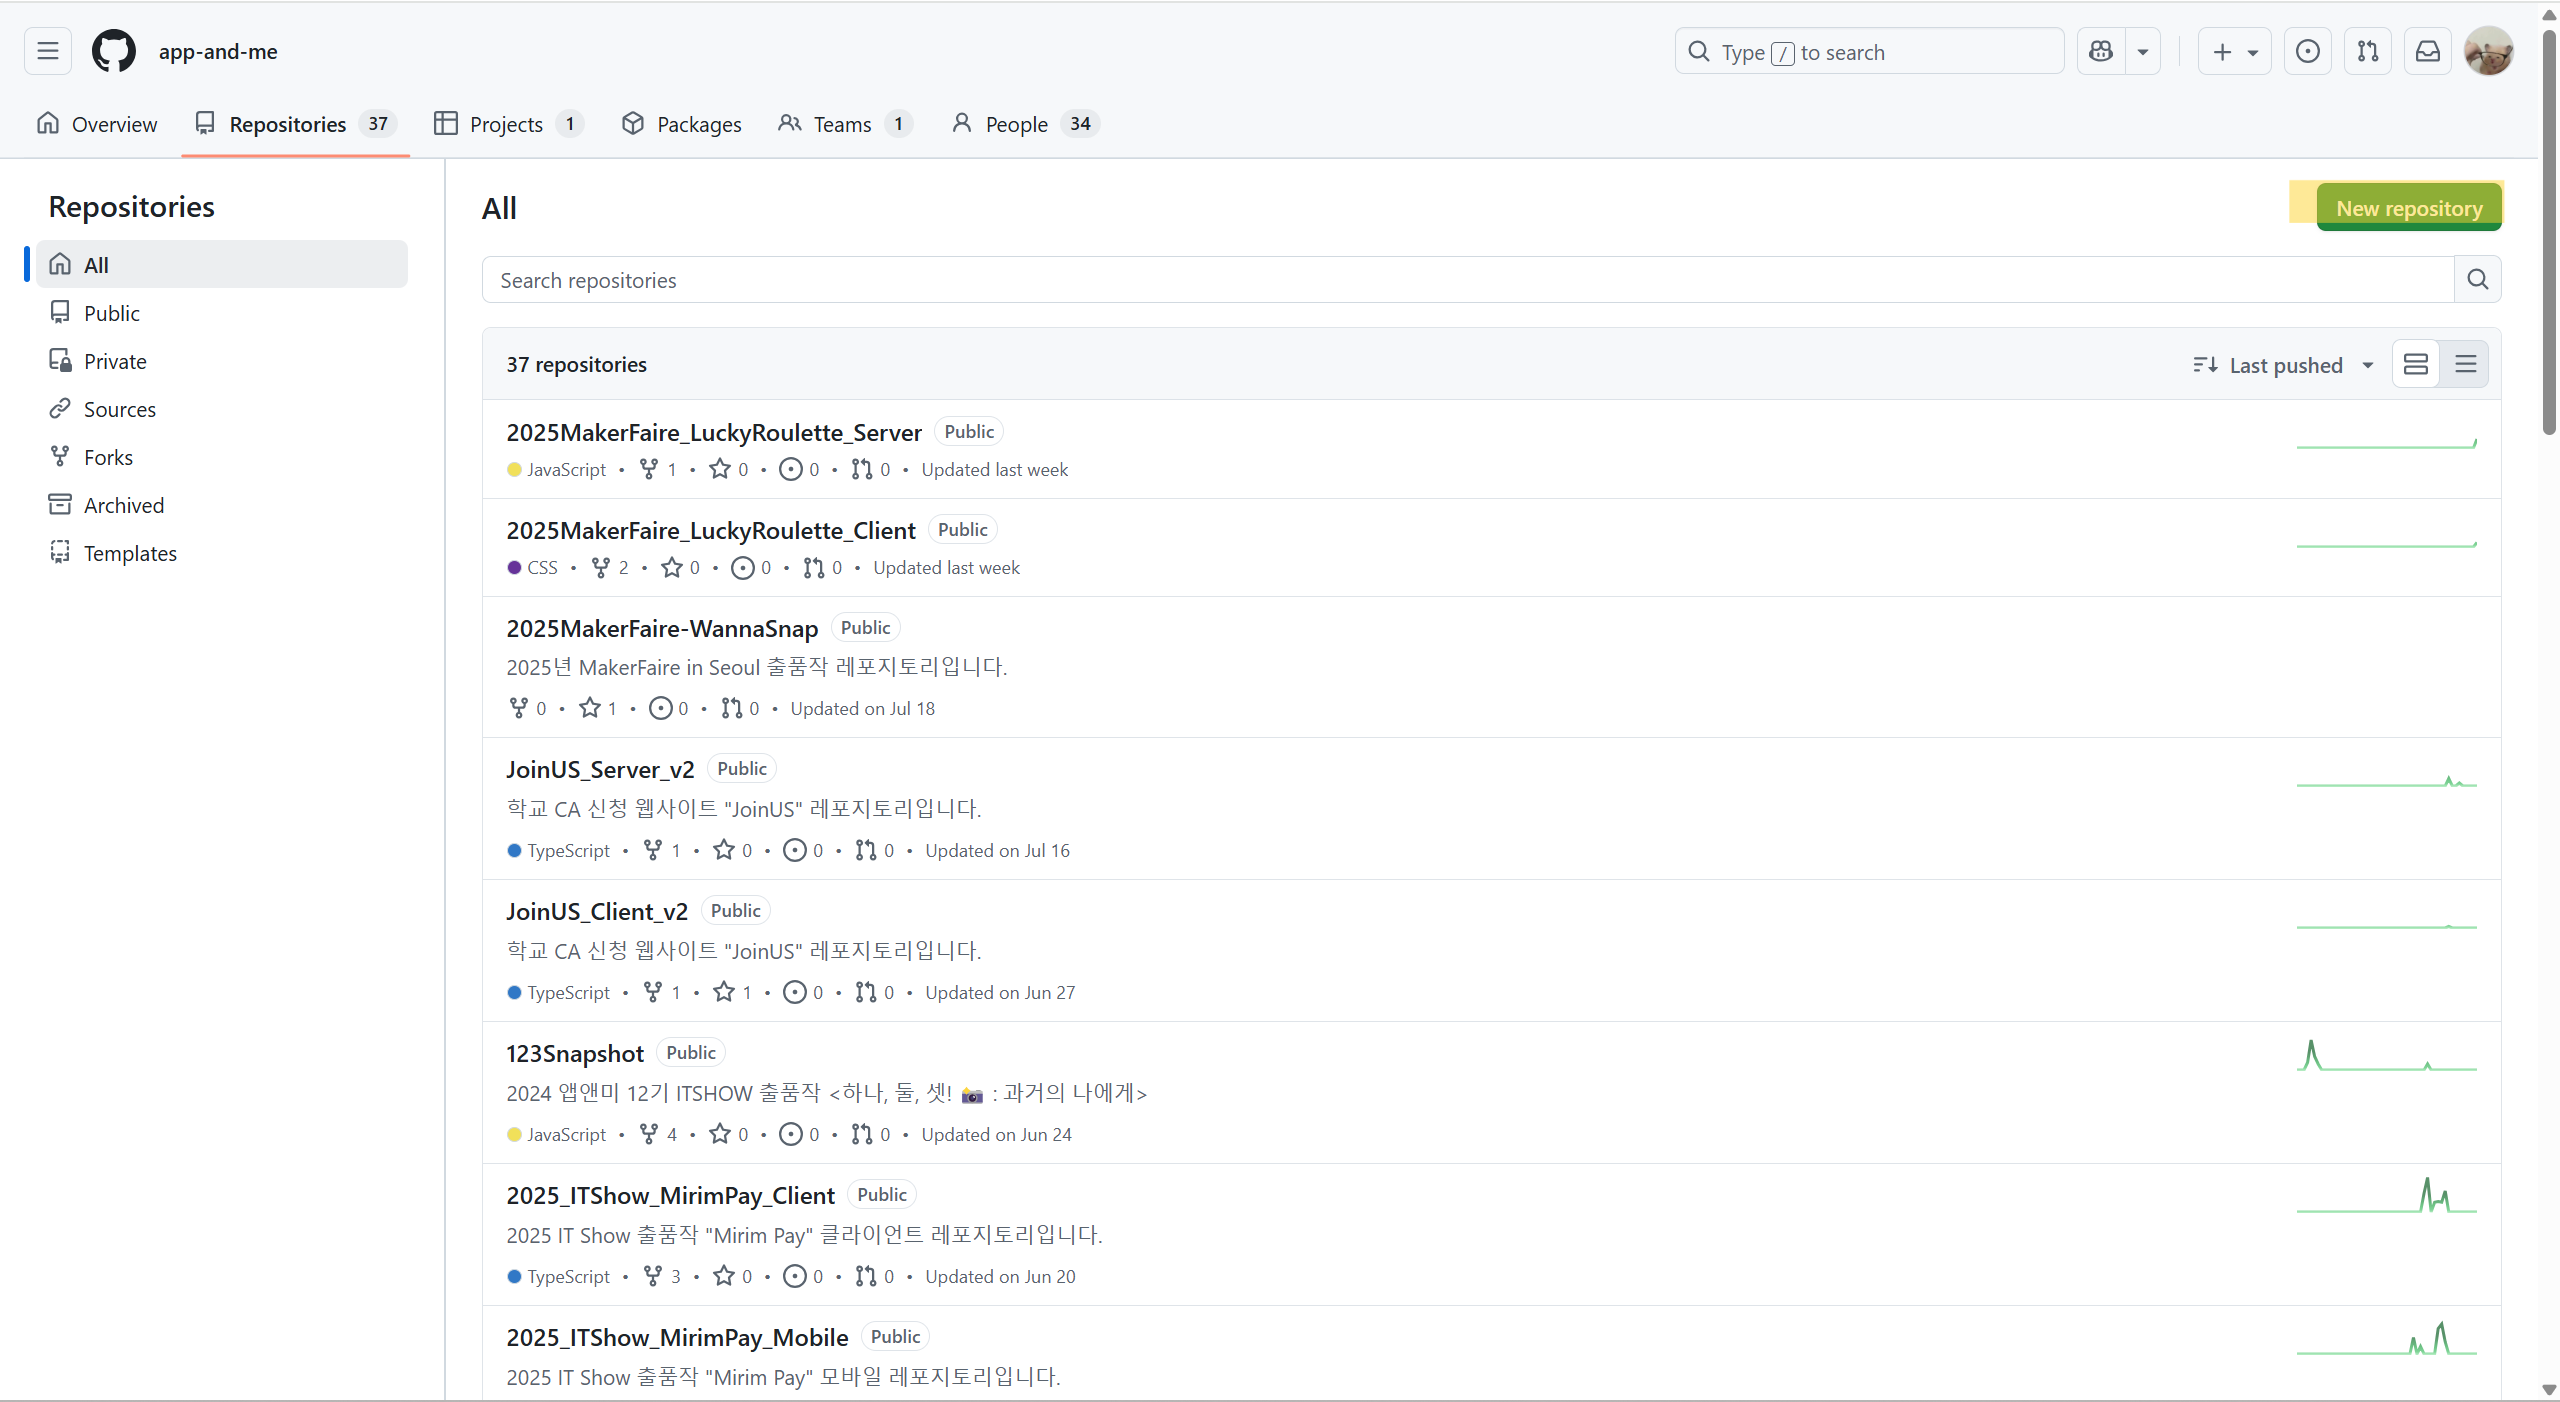Viewport: 2560px width, 1402px height.
Task: Switch to expanded card list view
Action: (x=2416, y=364)
